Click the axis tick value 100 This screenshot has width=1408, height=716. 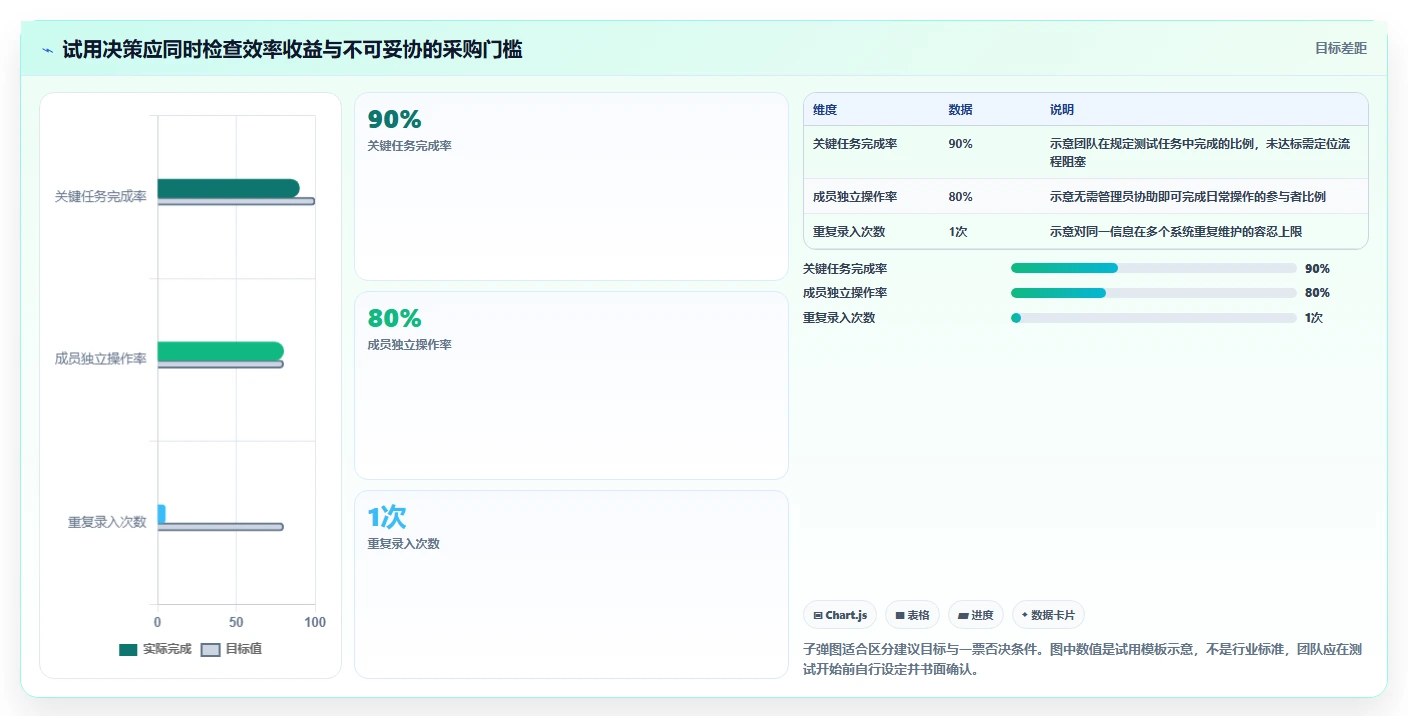315,622
